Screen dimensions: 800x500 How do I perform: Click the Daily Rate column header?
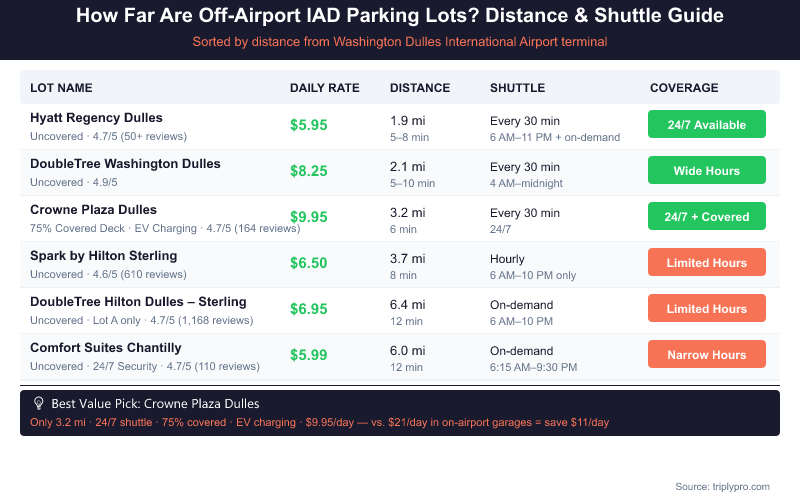324,88
